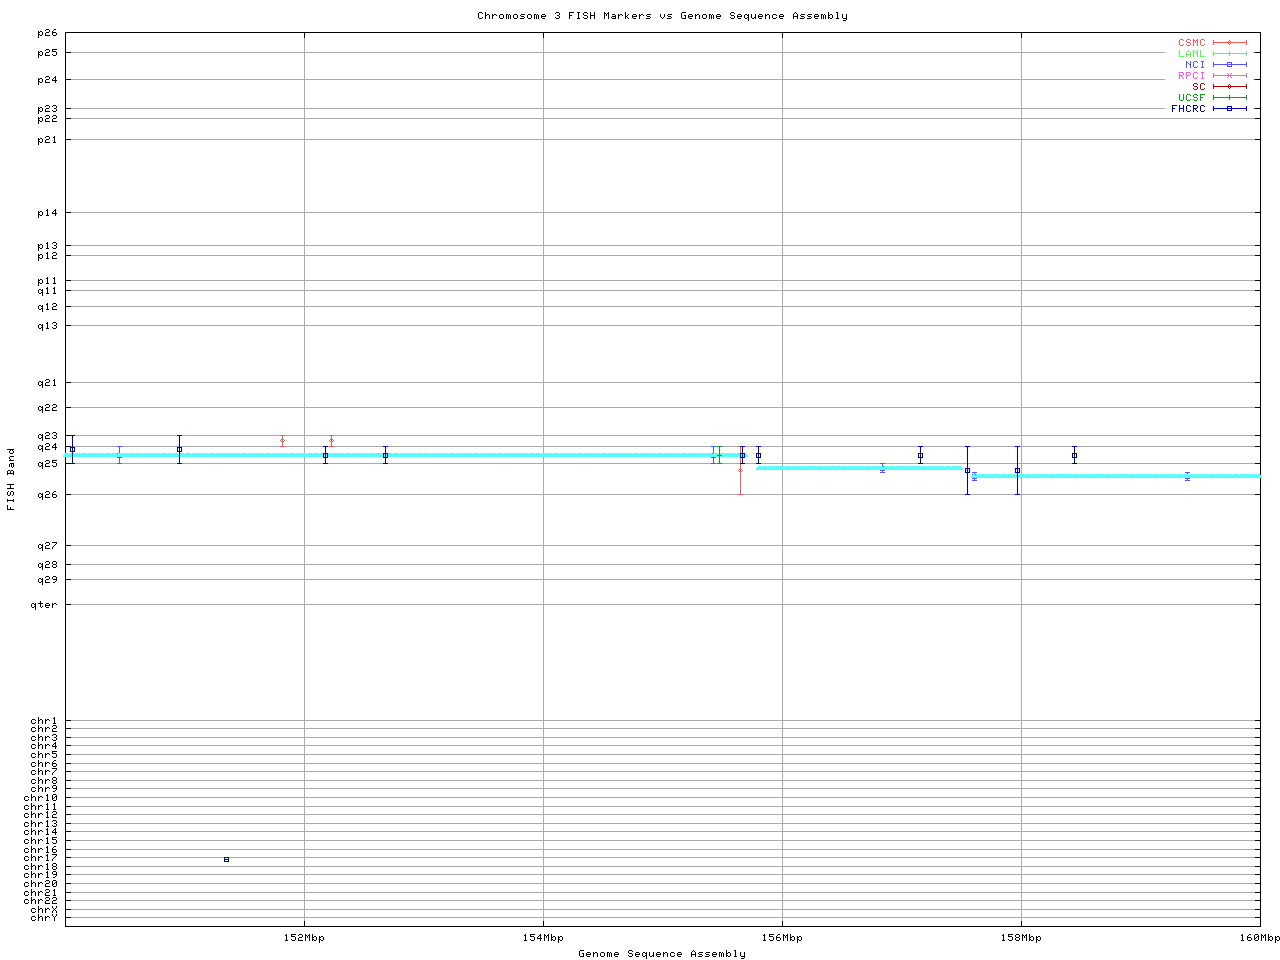
Task: Click the qter label on the y-axis
Action: click(x=44, y=605)
